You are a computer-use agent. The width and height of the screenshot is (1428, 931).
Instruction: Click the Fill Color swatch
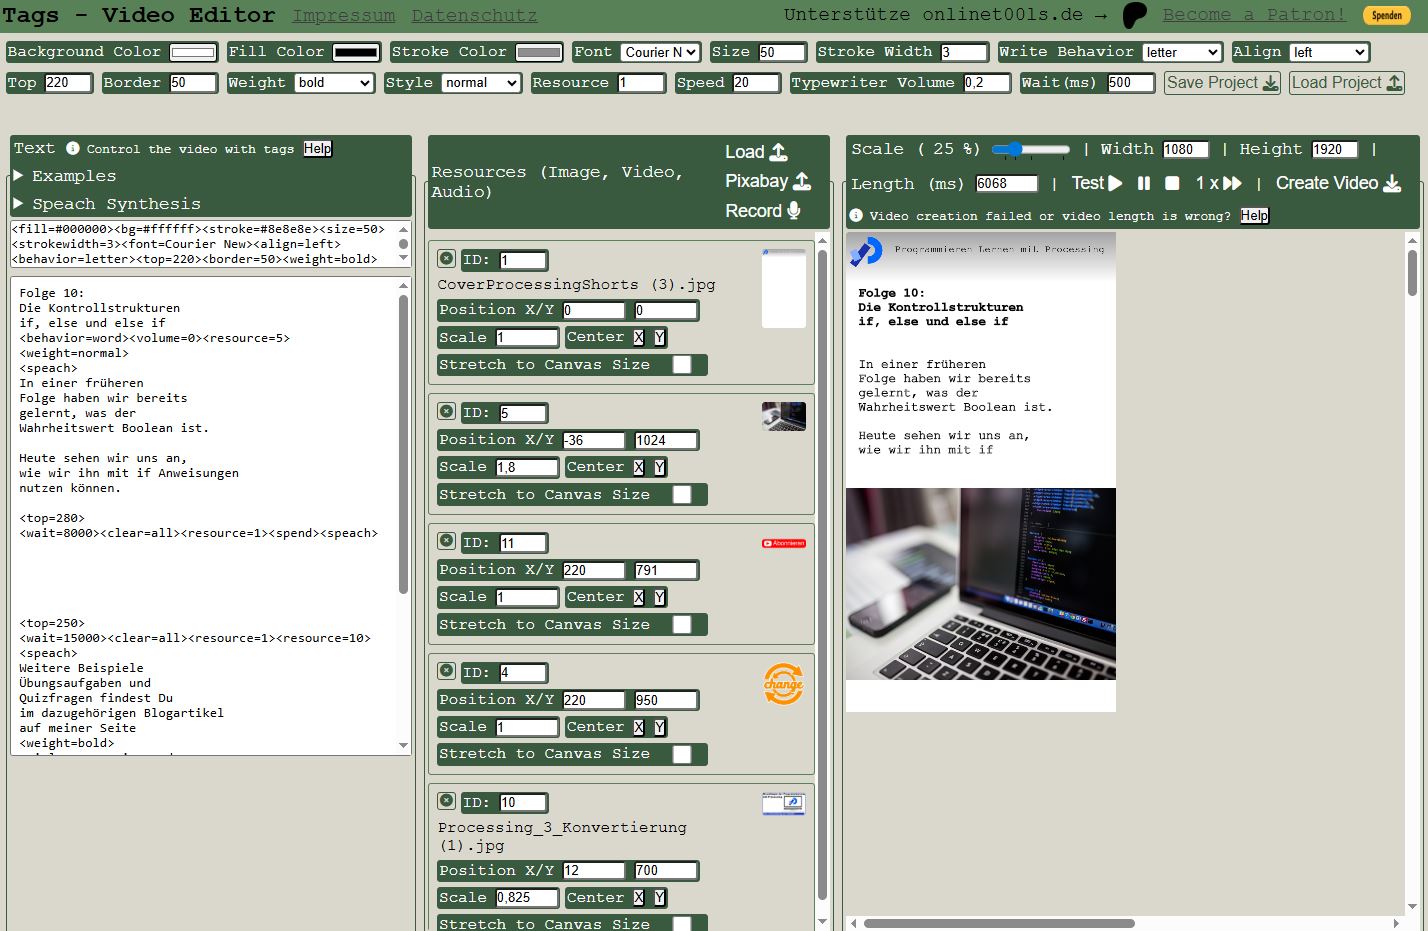[x=356, y=52]
